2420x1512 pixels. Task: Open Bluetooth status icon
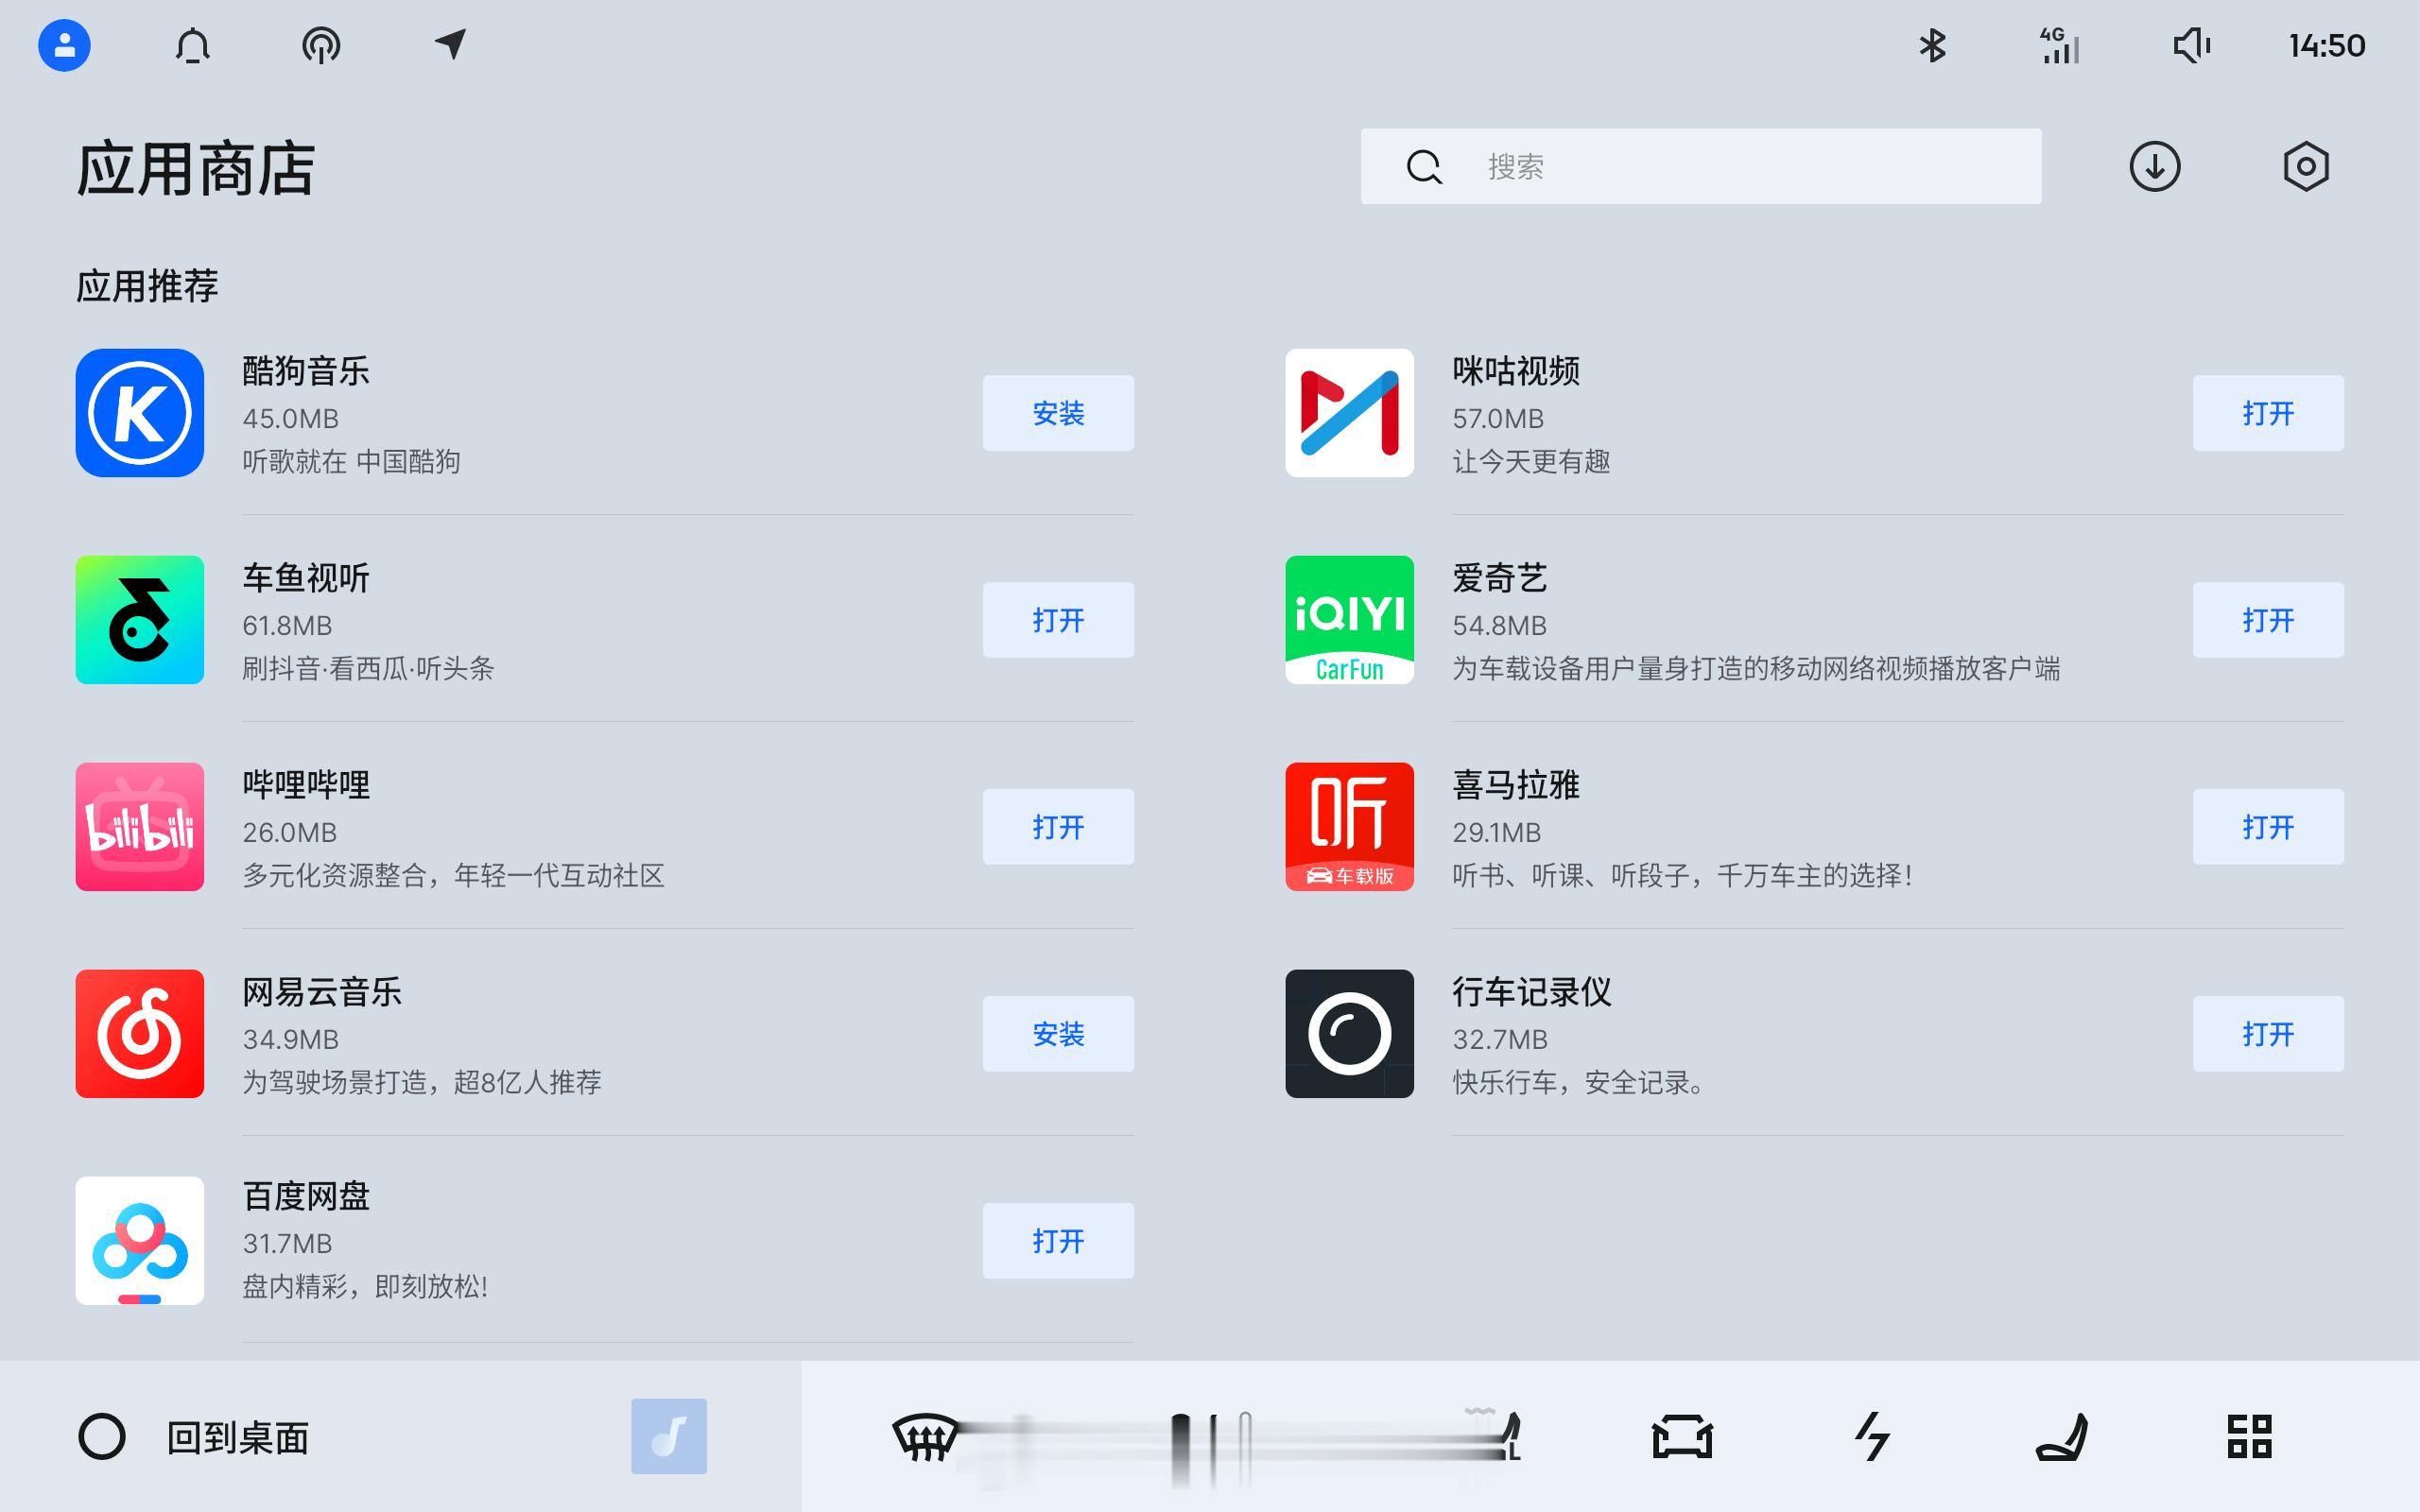click(x=1932, y=45)
